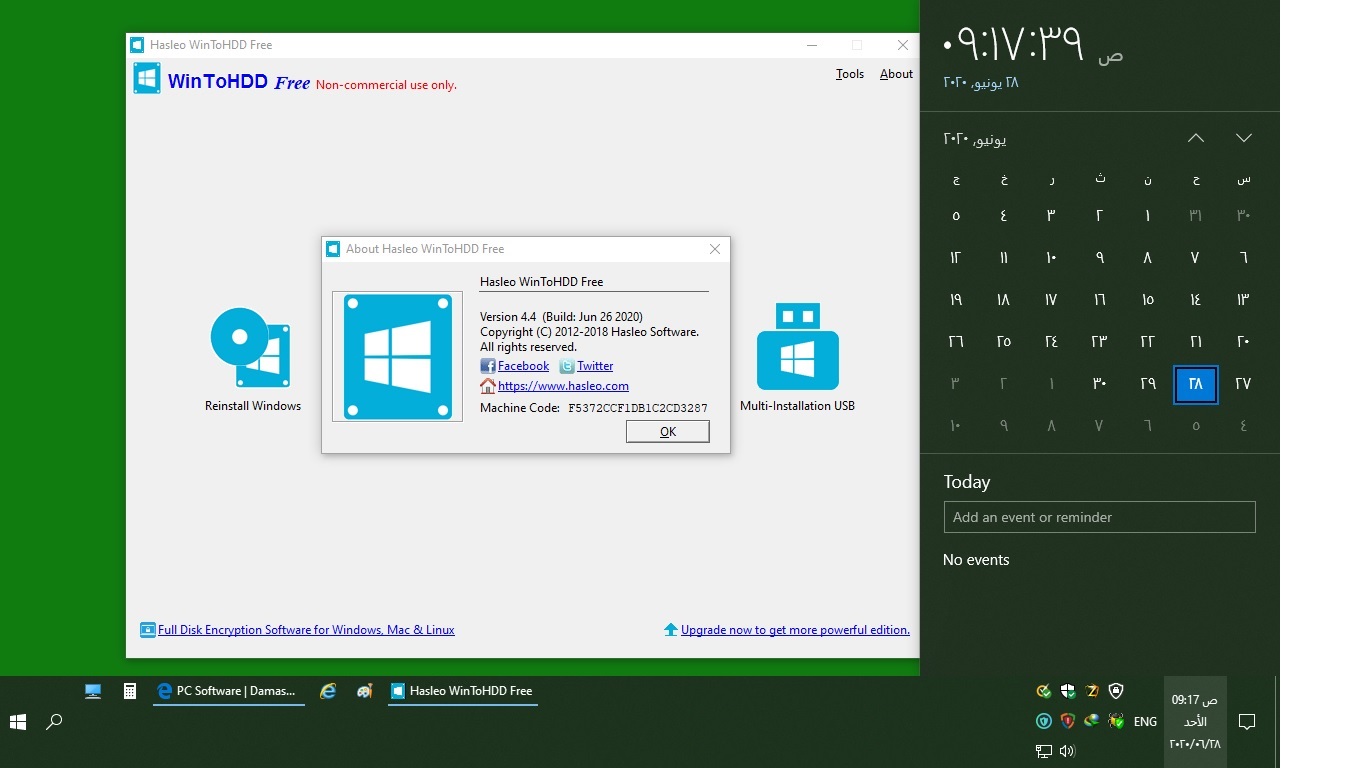
Task: Click the Machine Code value text
Action: click(x=638, y=408)
